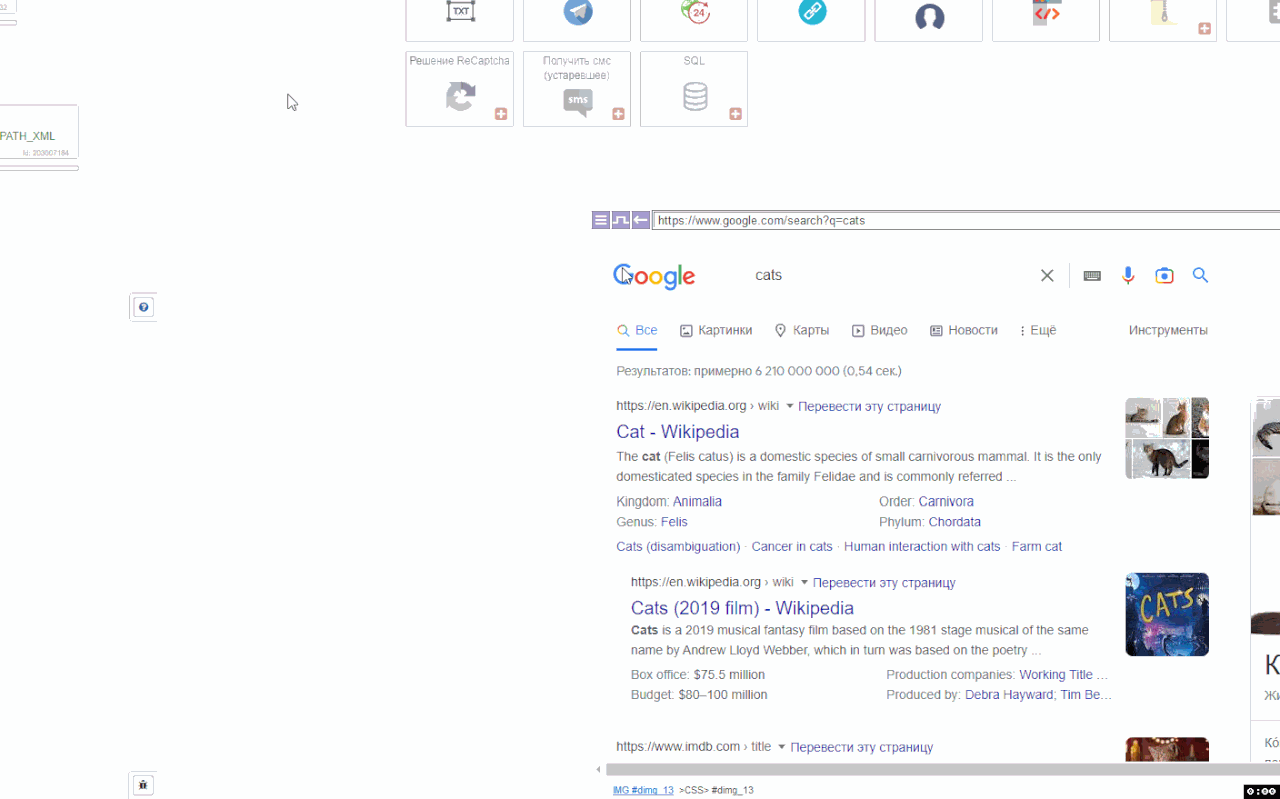Click the plus on ReCaptcha tile
1280x799 pixels.
[x=501, y=114]
